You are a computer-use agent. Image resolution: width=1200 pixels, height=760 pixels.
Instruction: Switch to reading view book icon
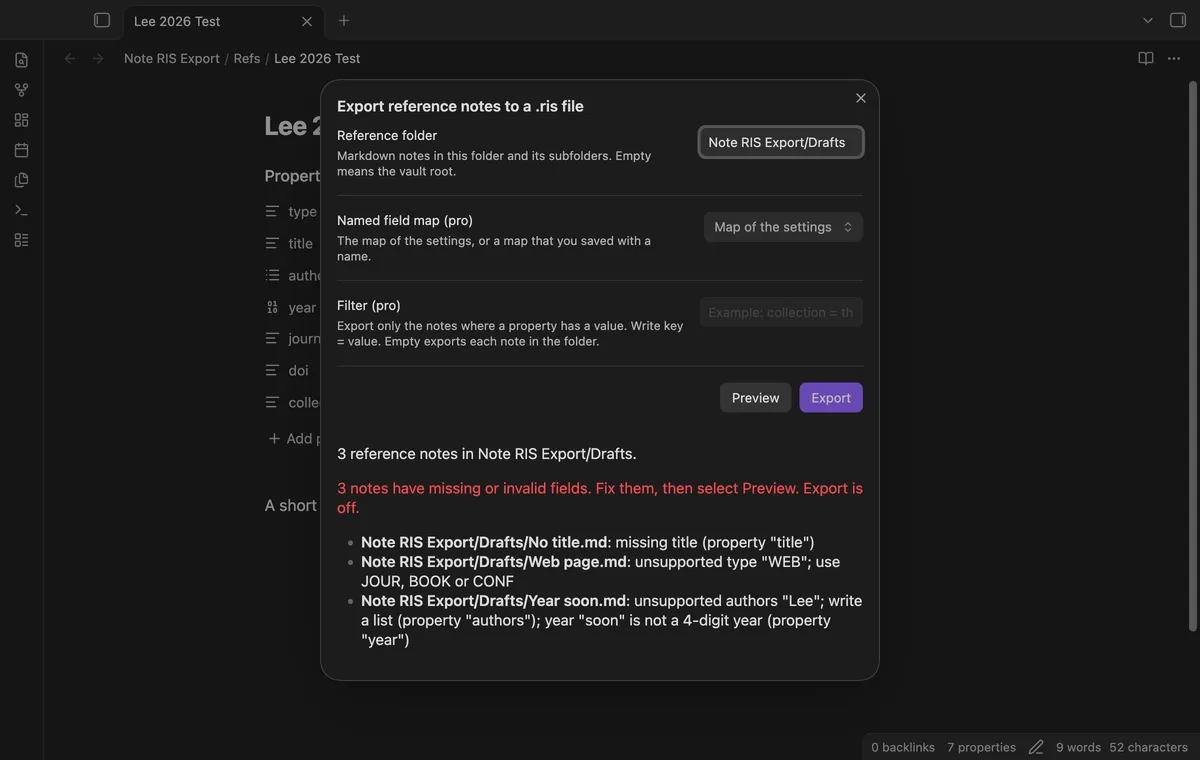1146,58
